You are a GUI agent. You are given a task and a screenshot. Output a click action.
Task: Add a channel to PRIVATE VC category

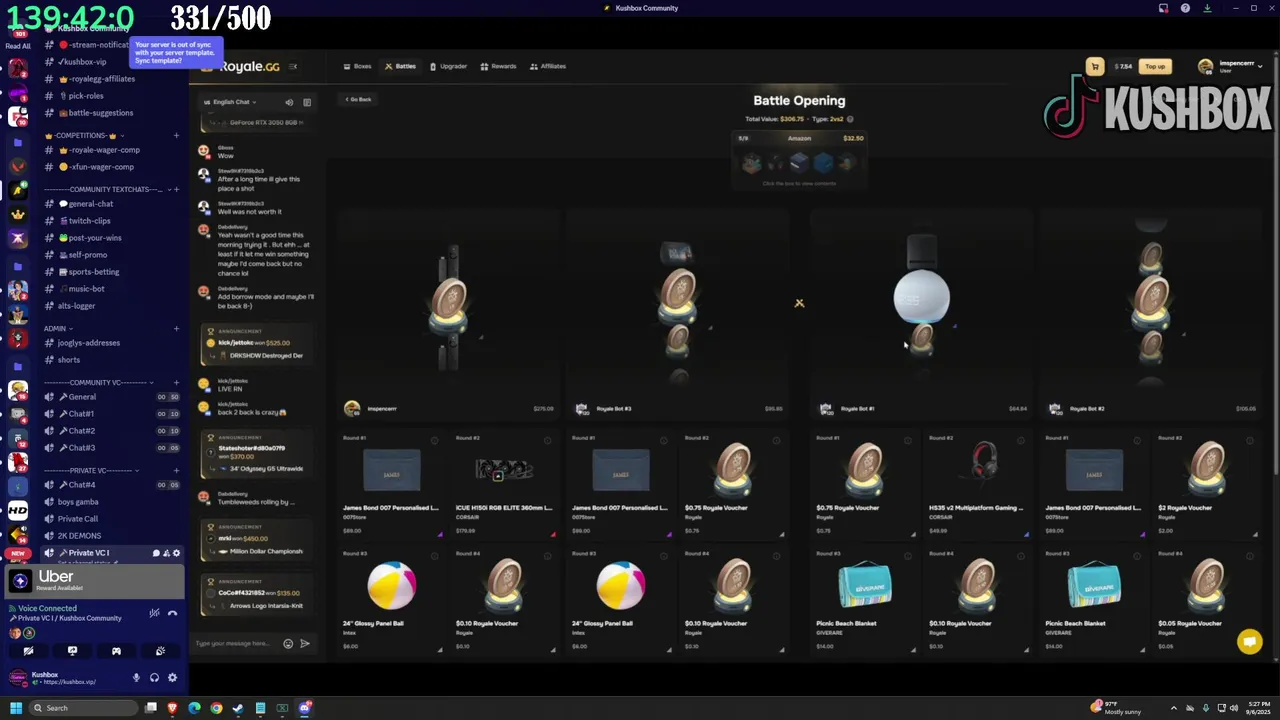176,470
